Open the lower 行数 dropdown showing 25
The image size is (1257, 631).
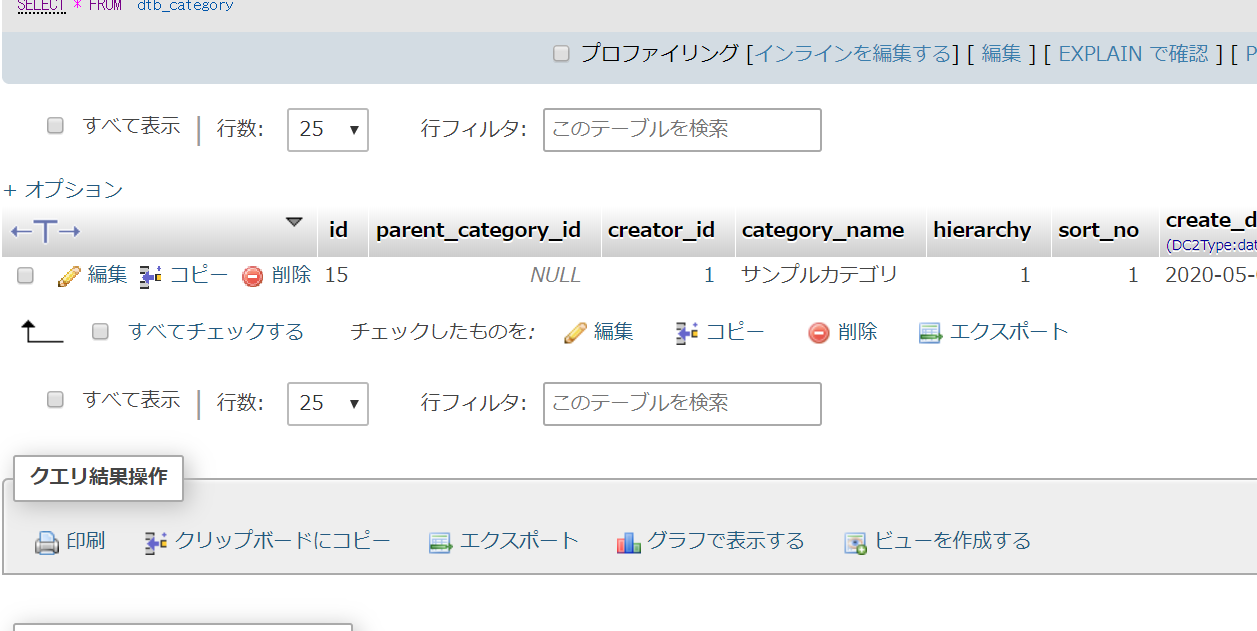pos(328,404)
